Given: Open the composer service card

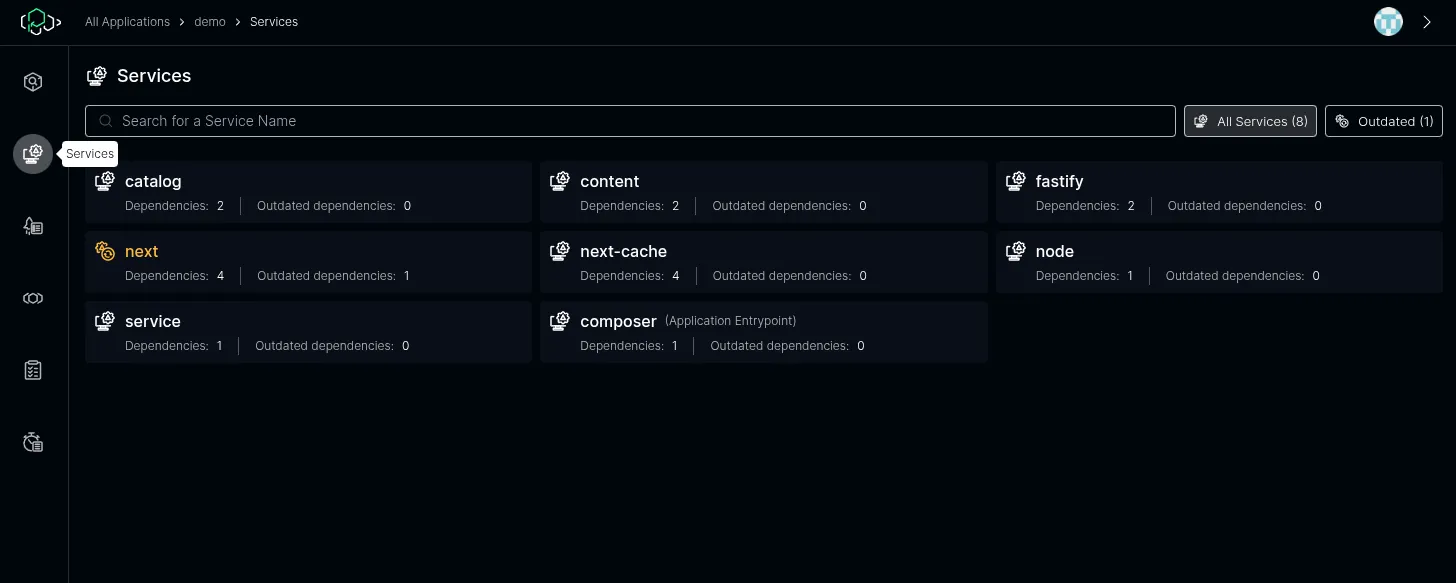Looking at the screenshot, I should point(764,332).
